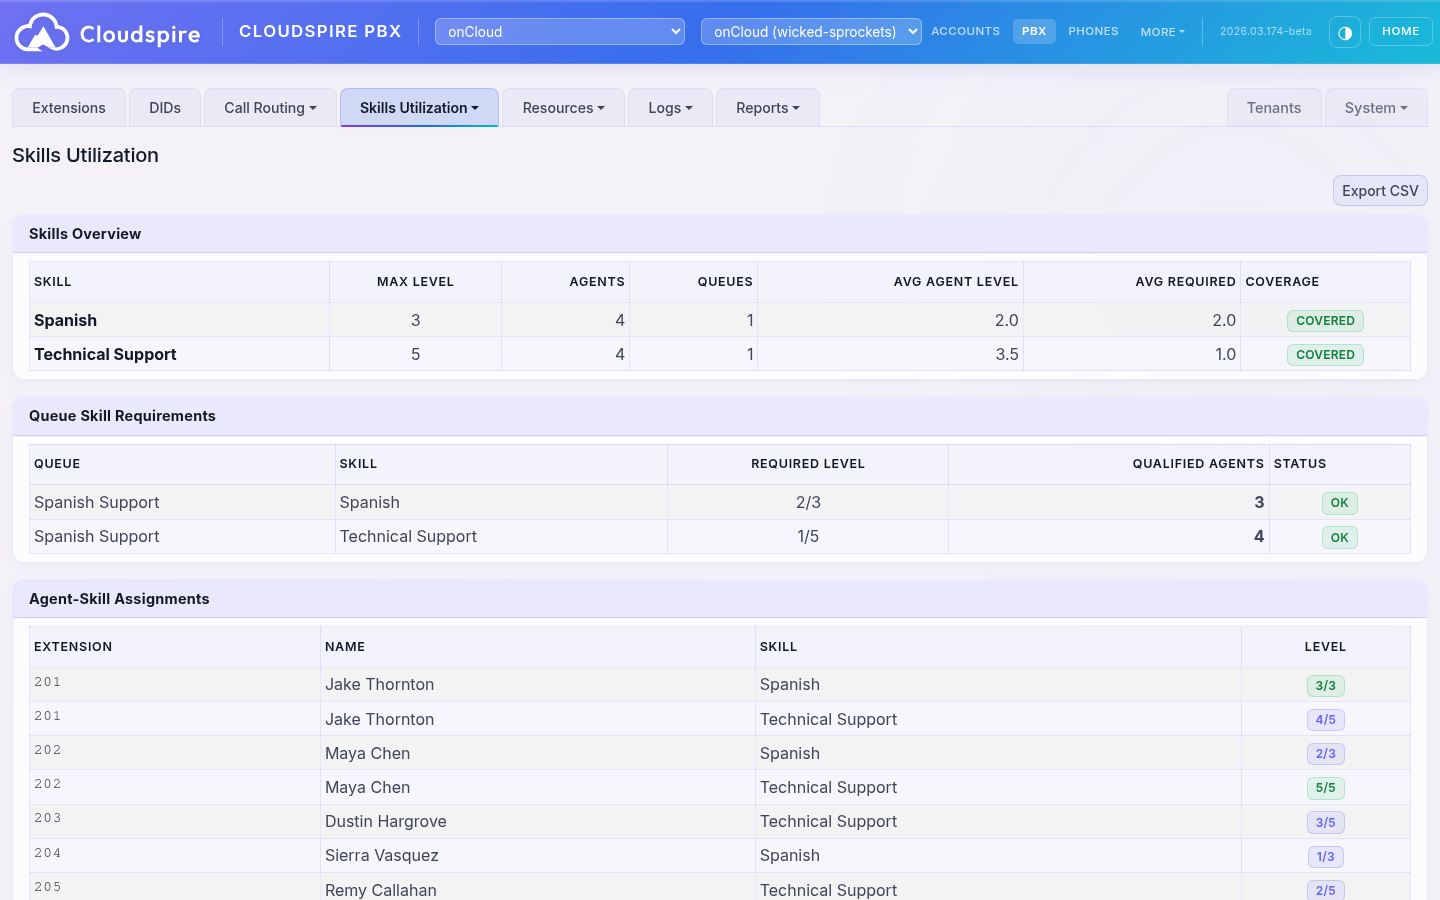The width and height of the screenshot is (1440, 900).
Task: Open the DIDs tab
Action: (164, 107)
